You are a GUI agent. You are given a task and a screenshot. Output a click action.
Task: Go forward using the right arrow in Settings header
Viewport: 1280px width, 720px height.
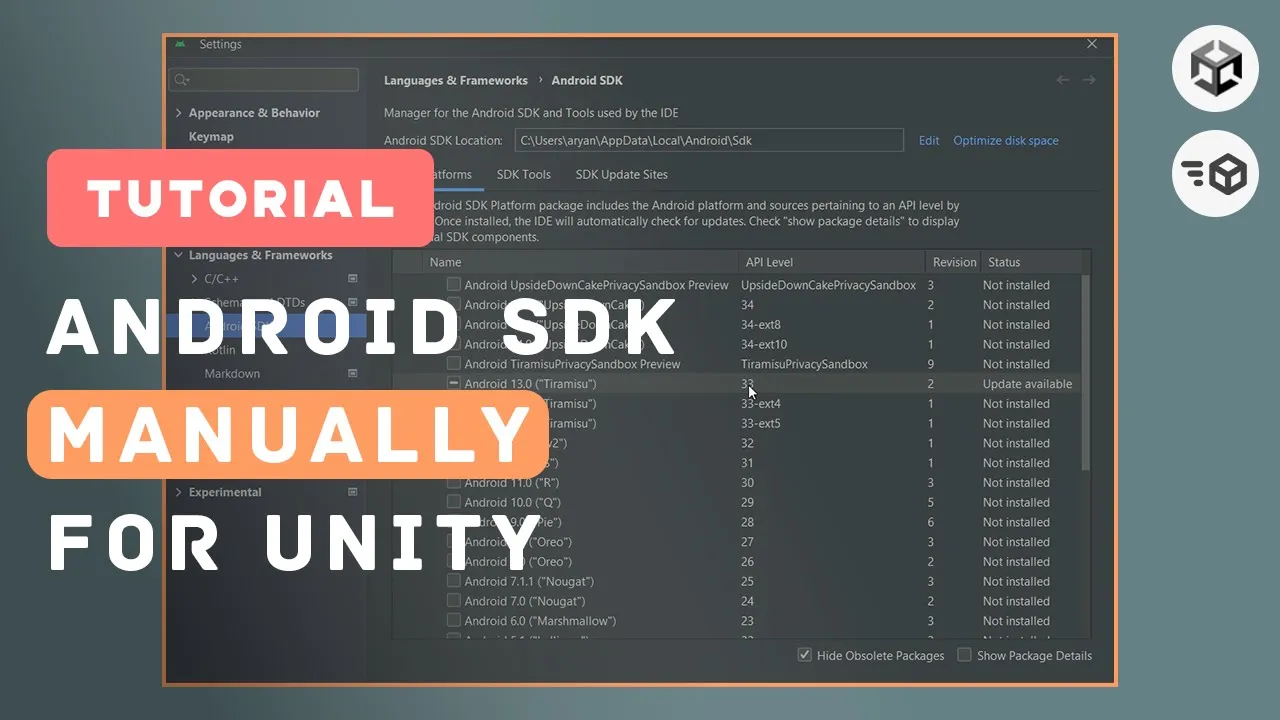[1089, 80]
